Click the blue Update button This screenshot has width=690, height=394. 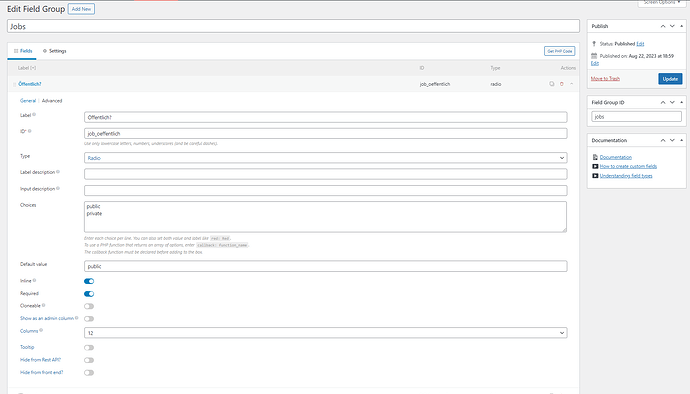[x=670, y=79]
